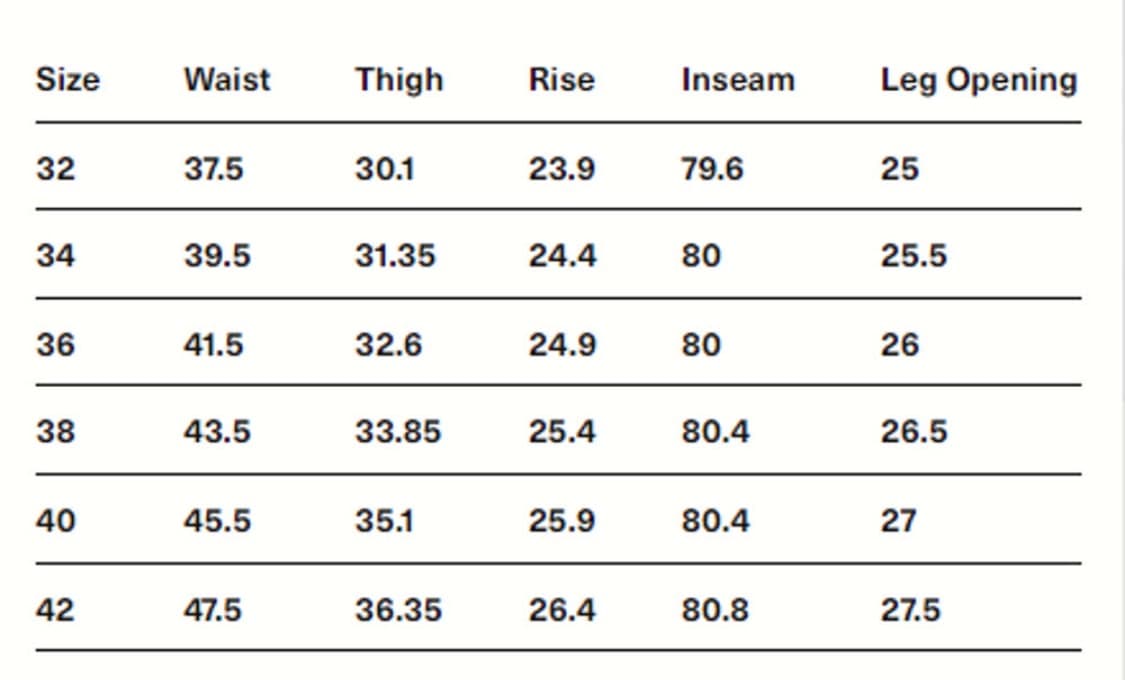Select size 32 in the Size column
The height and width of the screenshot is (680, 1125).
click(x=55, y=169)
